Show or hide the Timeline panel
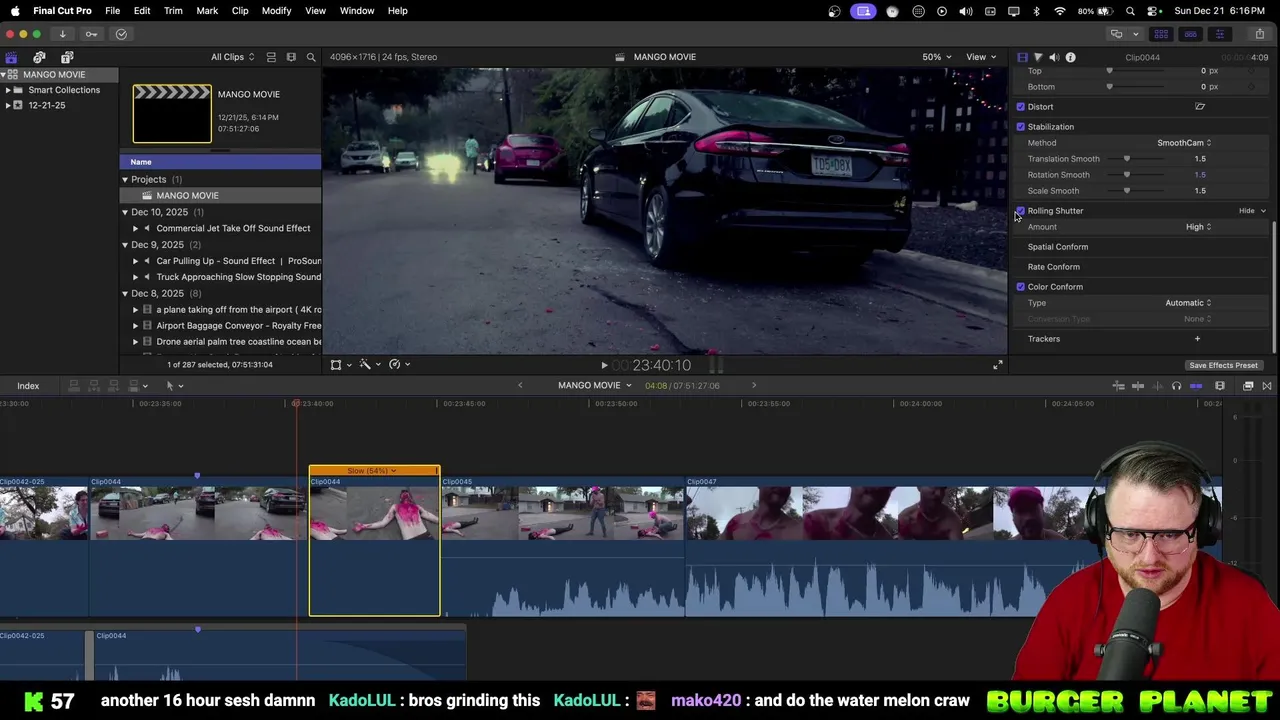The height and width of the screenshot is (720, 1280). coord(1190,34)
